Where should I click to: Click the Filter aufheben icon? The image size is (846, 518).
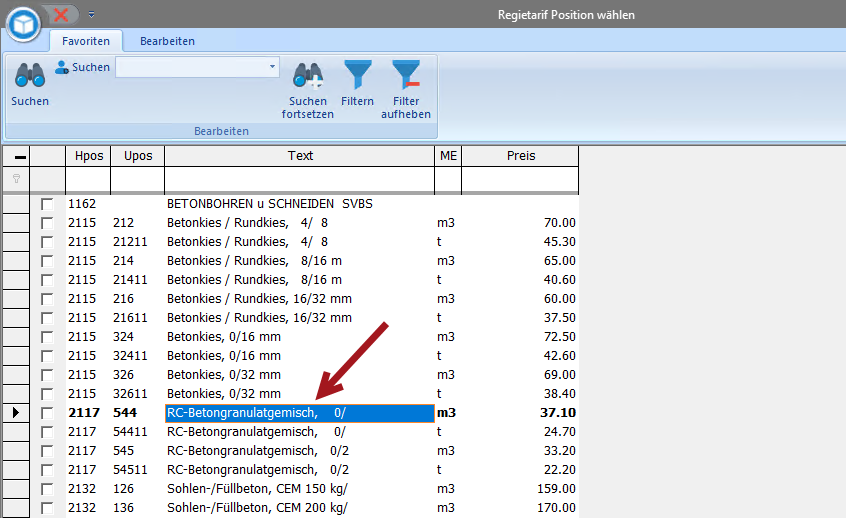405,76
